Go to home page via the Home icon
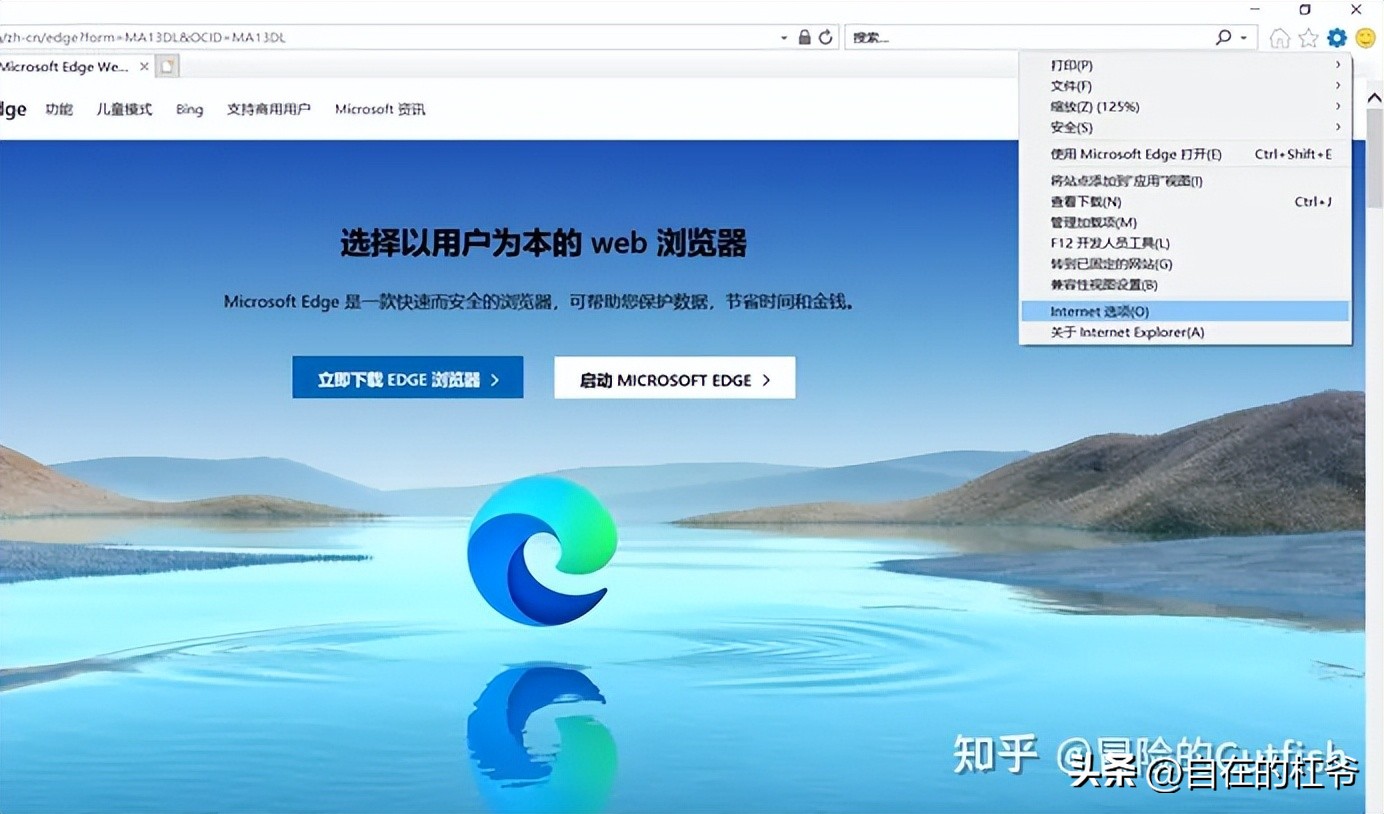Image resolution: width=1384 pixels, height=814 pixels. point(1281,37)
